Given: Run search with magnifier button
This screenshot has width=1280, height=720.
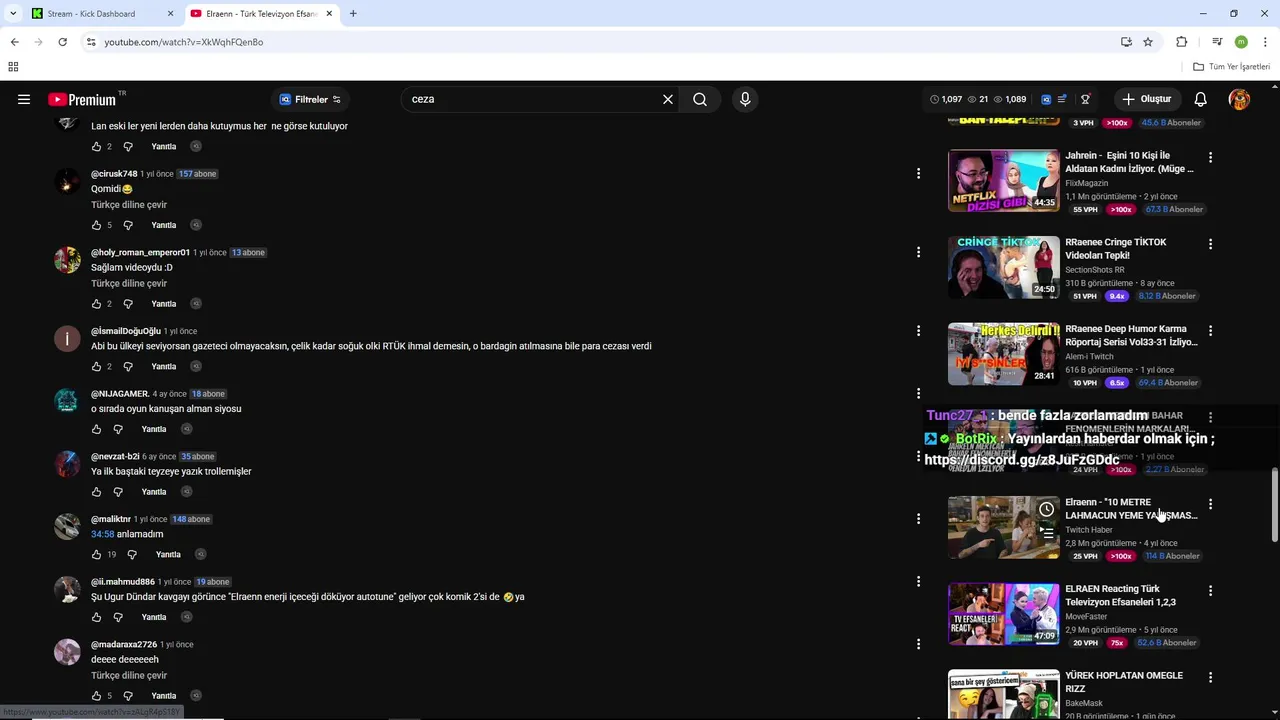Looking at the screenshot, I should [700, 99].
